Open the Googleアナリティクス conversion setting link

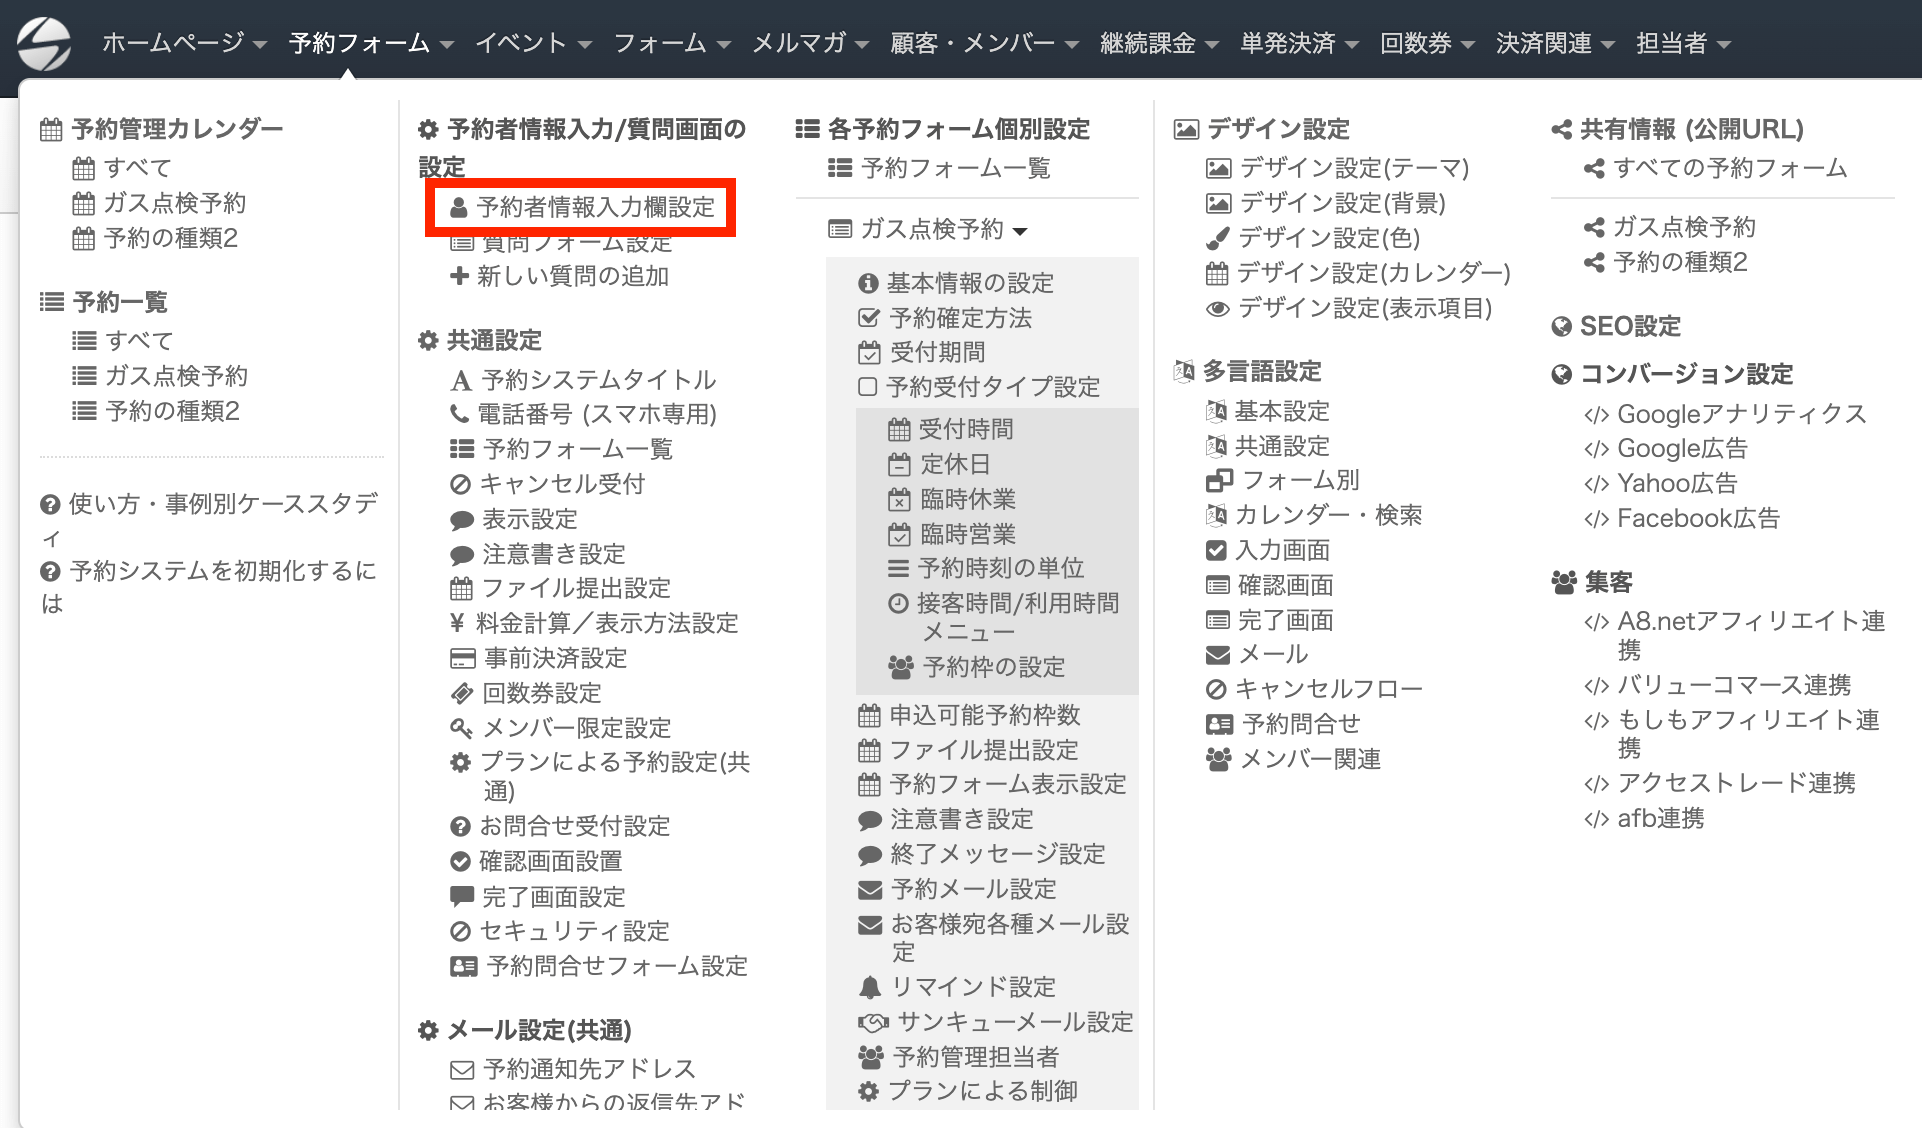pos(1741,414)
